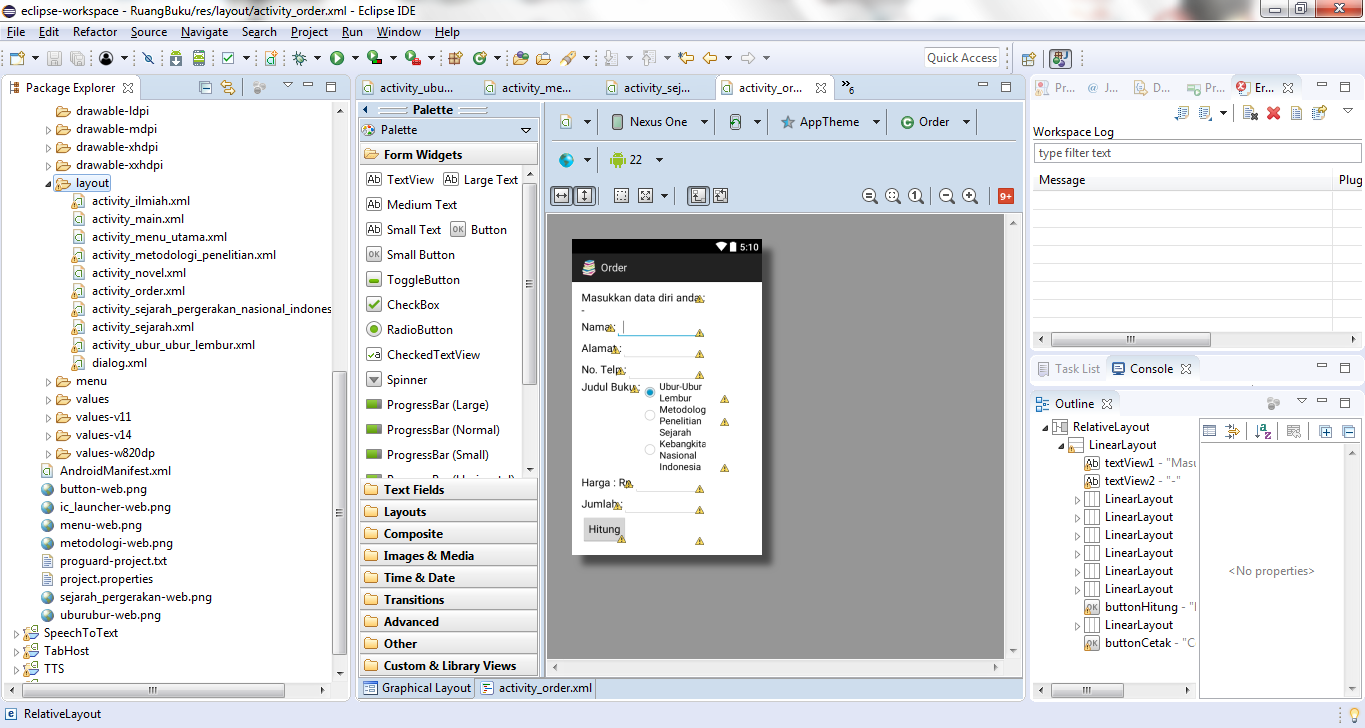Click the Open Type icon in toolbar
Screen dimensions: 1365x728
pyautogui.click(x=520, y=59)
